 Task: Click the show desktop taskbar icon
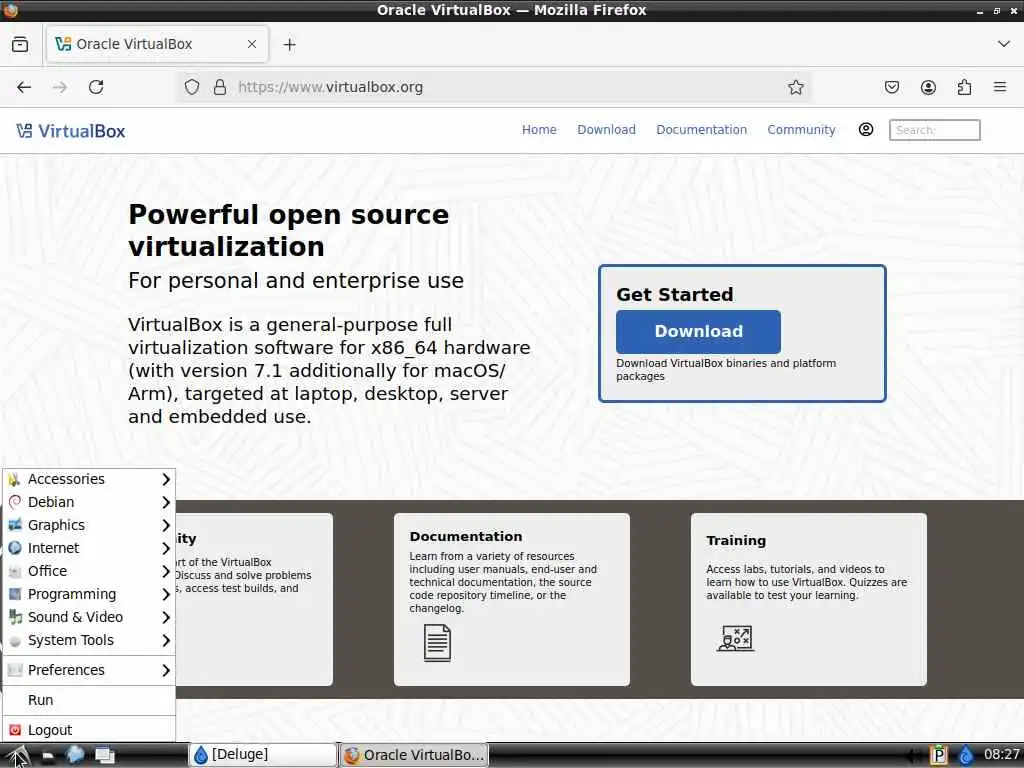pyautogui.click(x=104, y=756)
